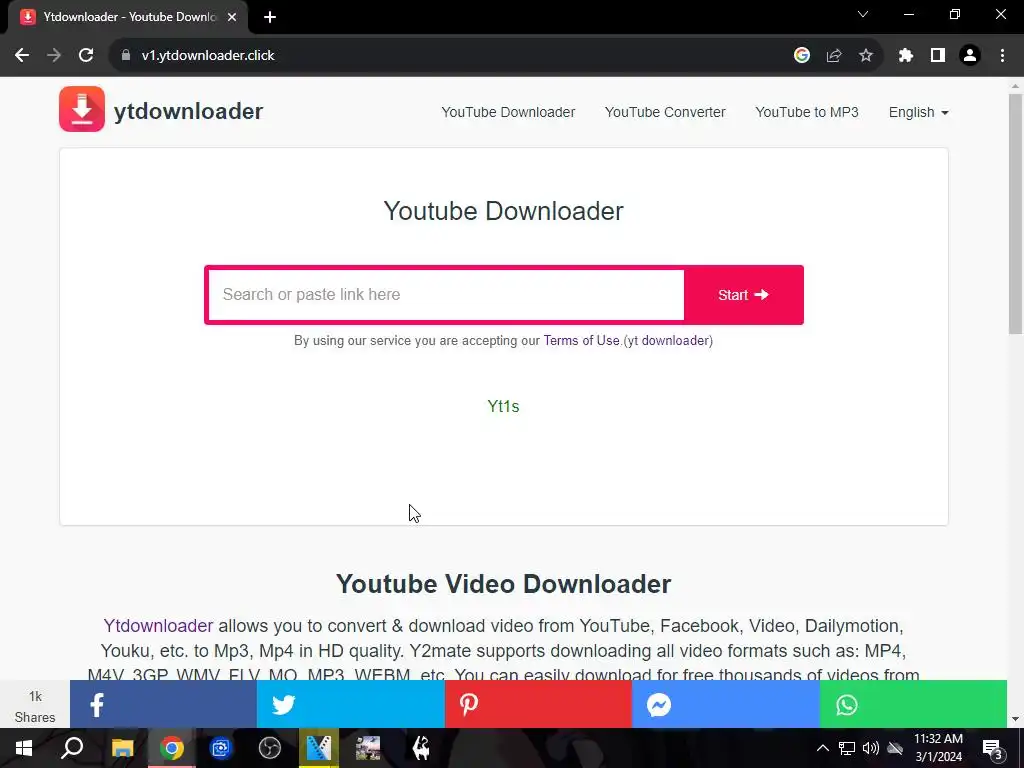Open the Chrome extensions puzzle icon
This screenshot has width=1024, height=768.
906,56
